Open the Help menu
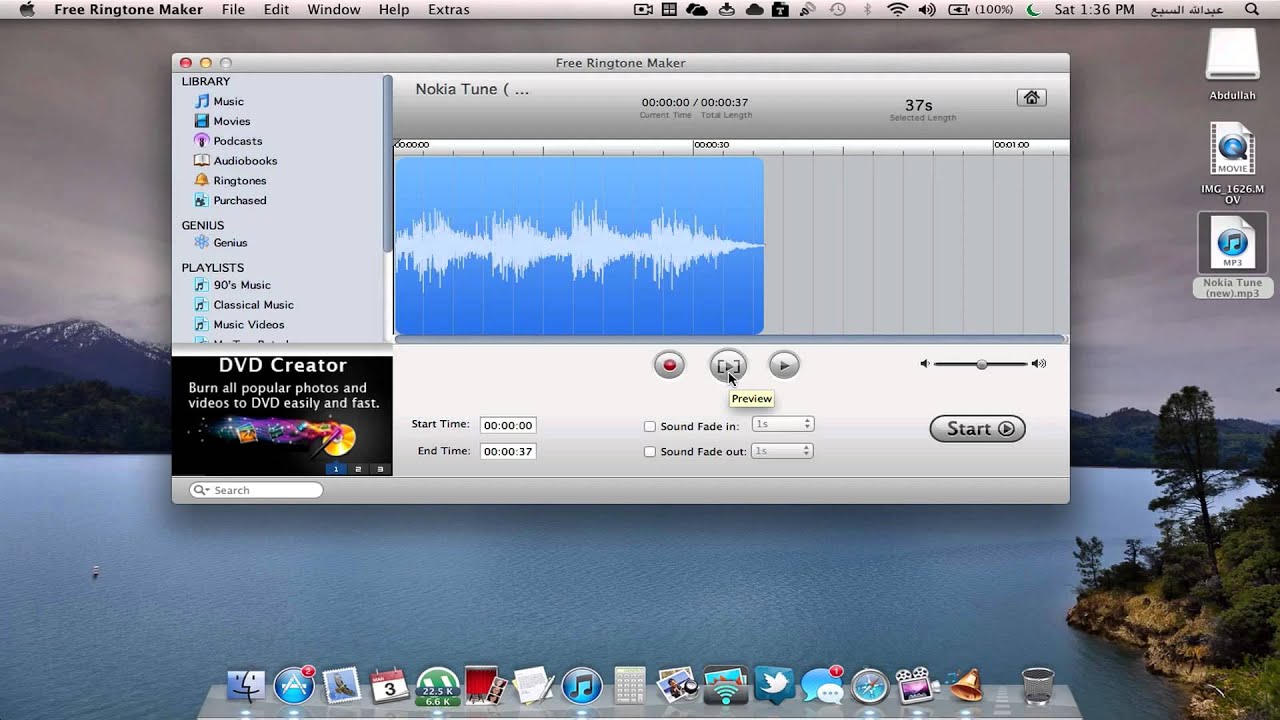This screenshot has height=720, width=1280. [x=394, y=9]
